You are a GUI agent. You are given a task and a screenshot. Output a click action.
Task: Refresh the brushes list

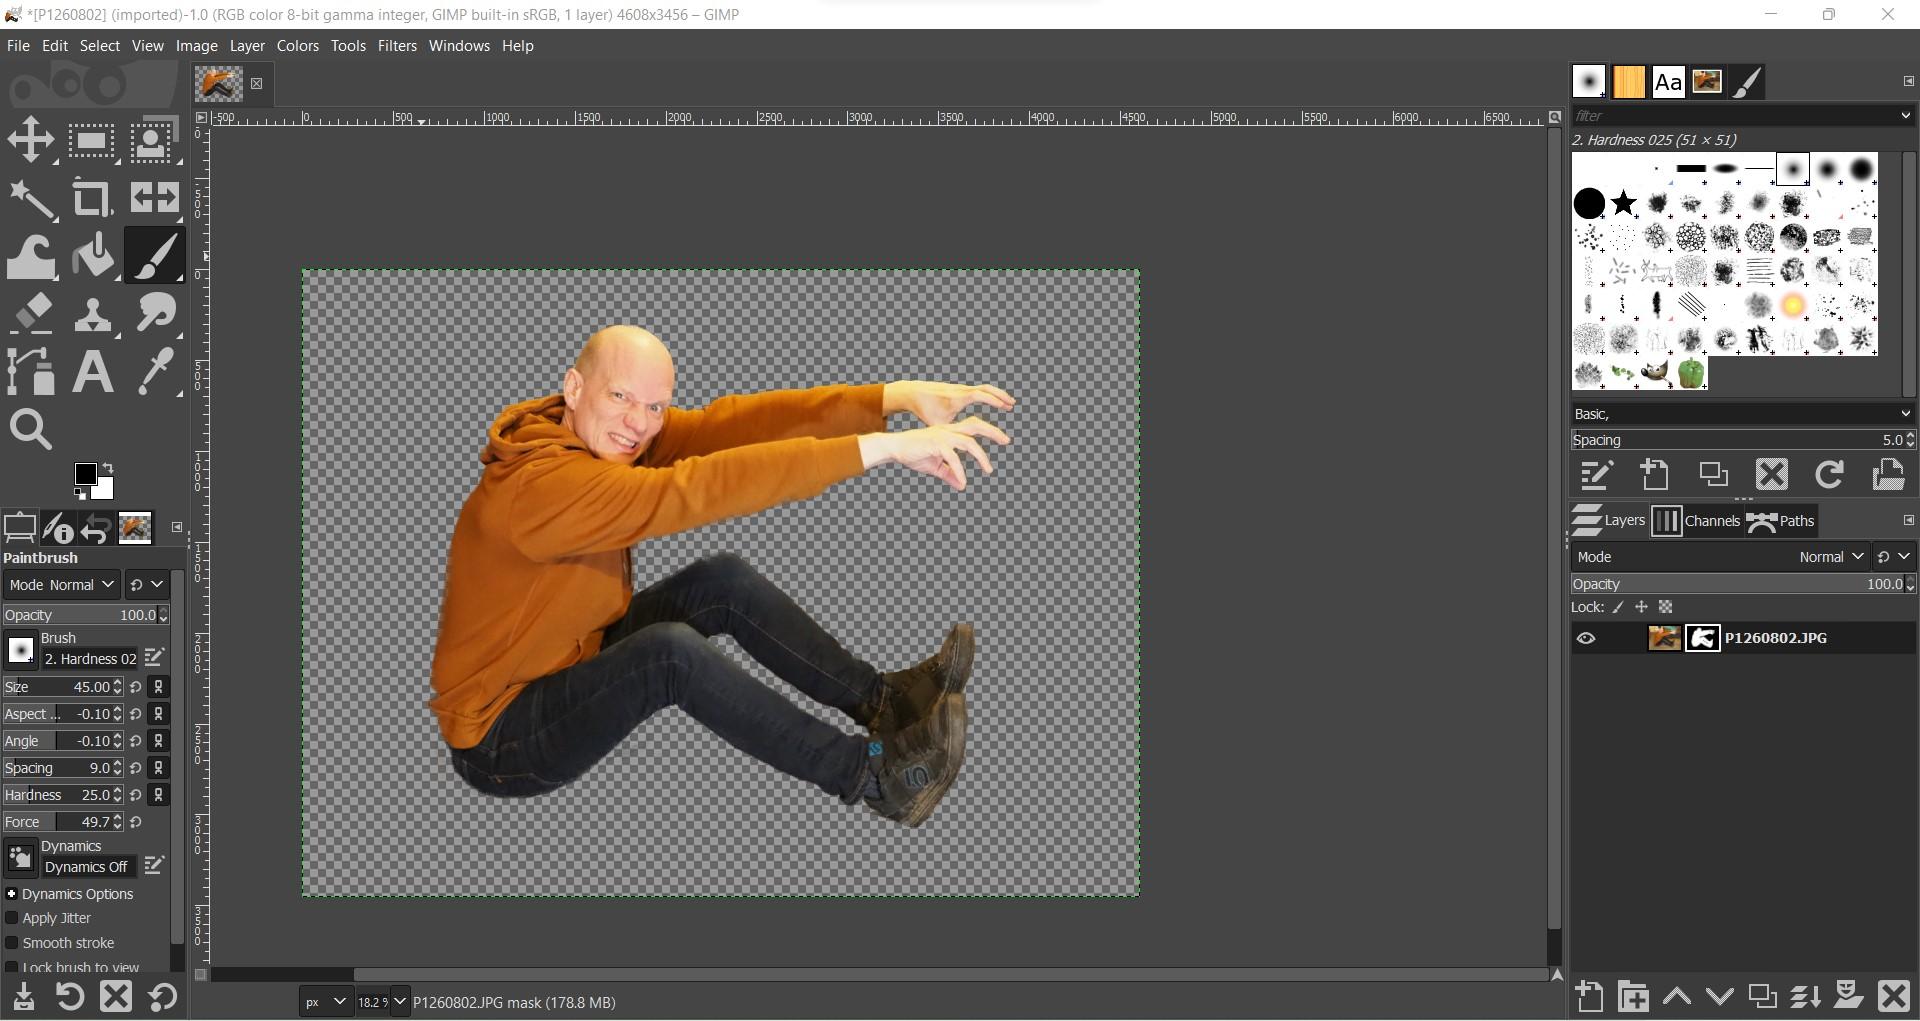click(1829, 474)
